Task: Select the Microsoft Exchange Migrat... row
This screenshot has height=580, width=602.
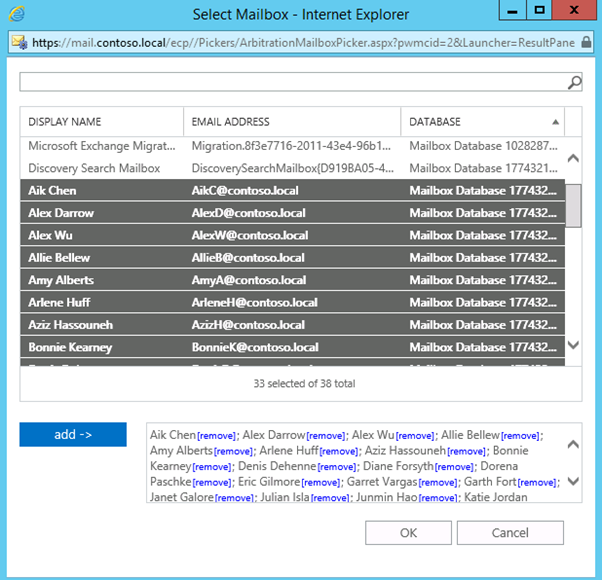Action: 293,146
